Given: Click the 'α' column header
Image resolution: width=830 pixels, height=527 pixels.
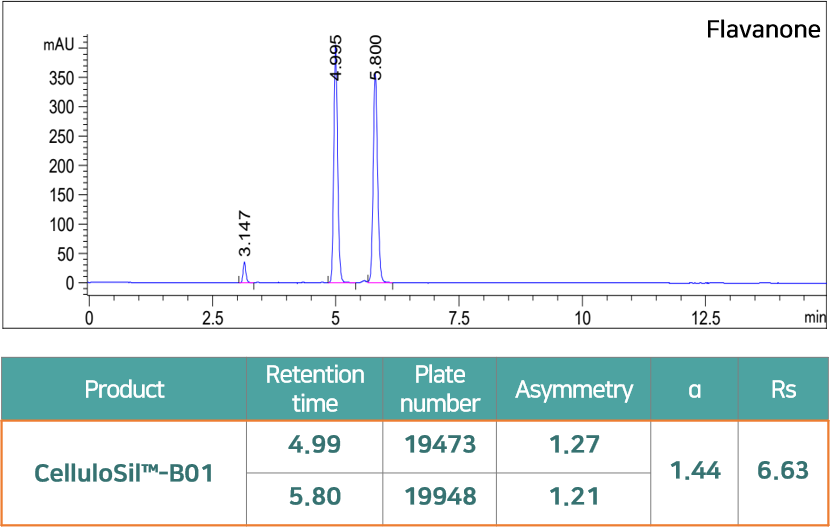Looking at the screenshot, I should click(694, 389).
